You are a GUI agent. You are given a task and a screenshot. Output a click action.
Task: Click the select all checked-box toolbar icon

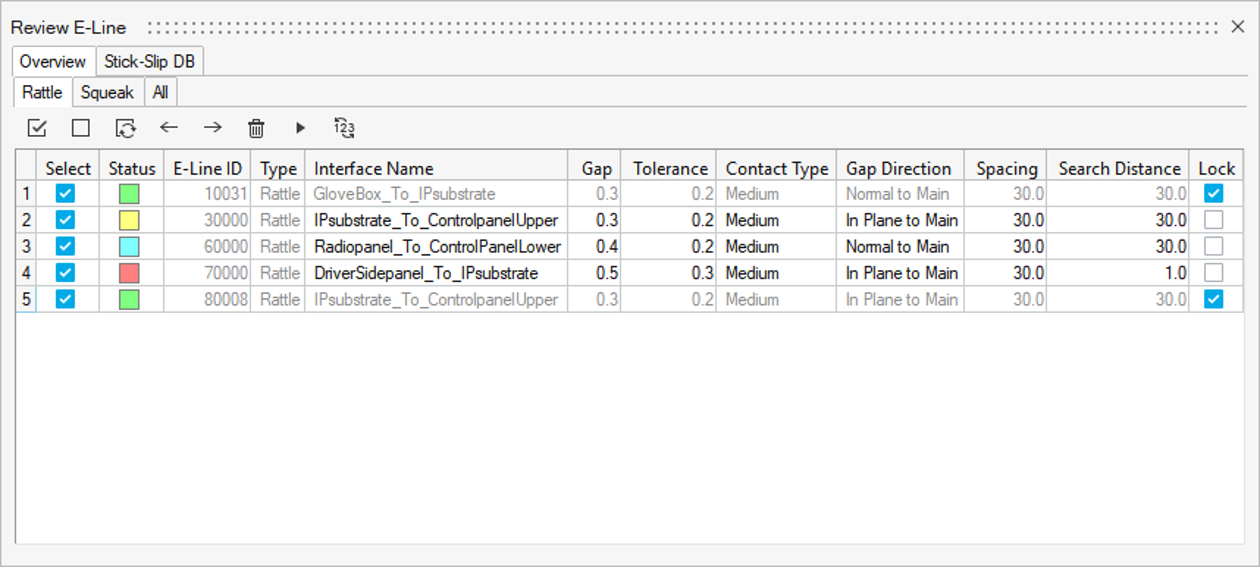[37, 128]
